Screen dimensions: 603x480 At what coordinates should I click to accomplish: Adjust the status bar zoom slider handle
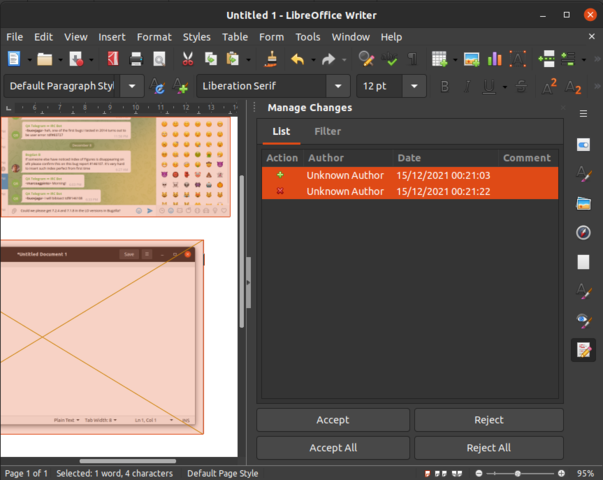click(518, 473)
